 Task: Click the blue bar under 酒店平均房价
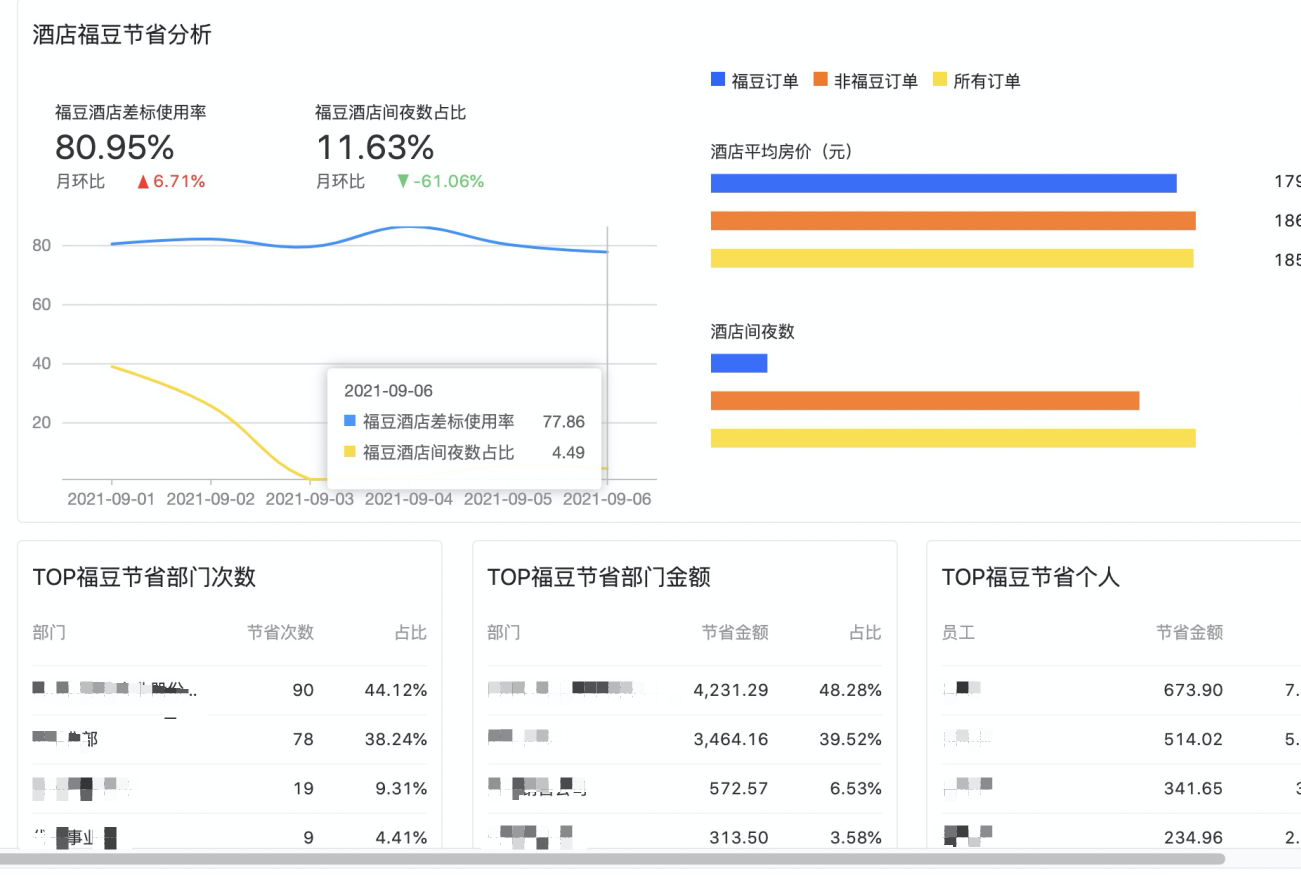click(x=943, y=183)
